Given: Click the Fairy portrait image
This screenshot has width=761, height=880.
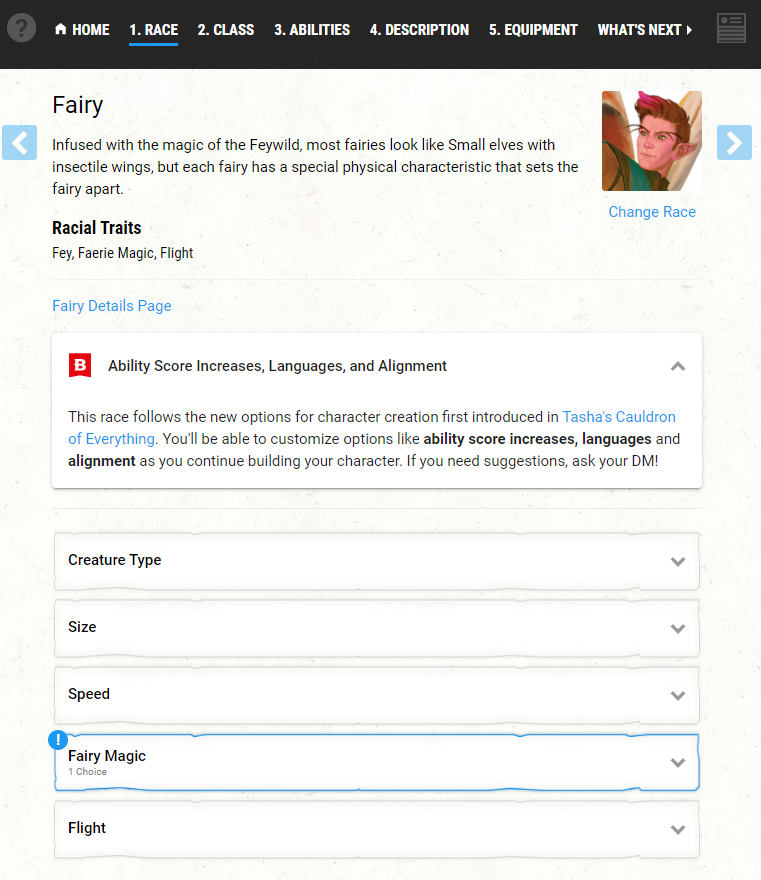Looking at the screenshot, I should coord(652,141).
